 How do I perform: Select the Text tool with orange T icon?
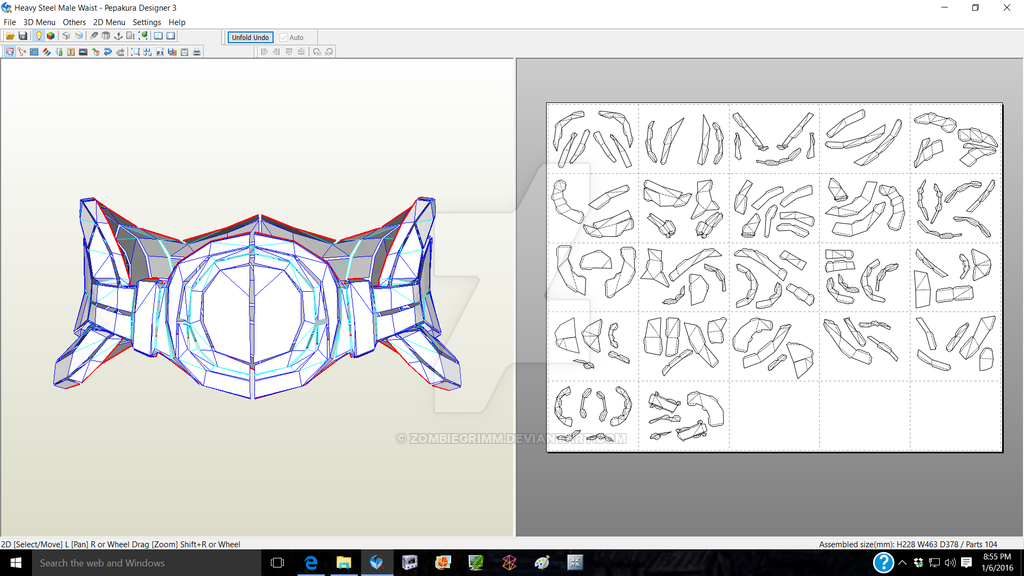(x=71, y=52)
